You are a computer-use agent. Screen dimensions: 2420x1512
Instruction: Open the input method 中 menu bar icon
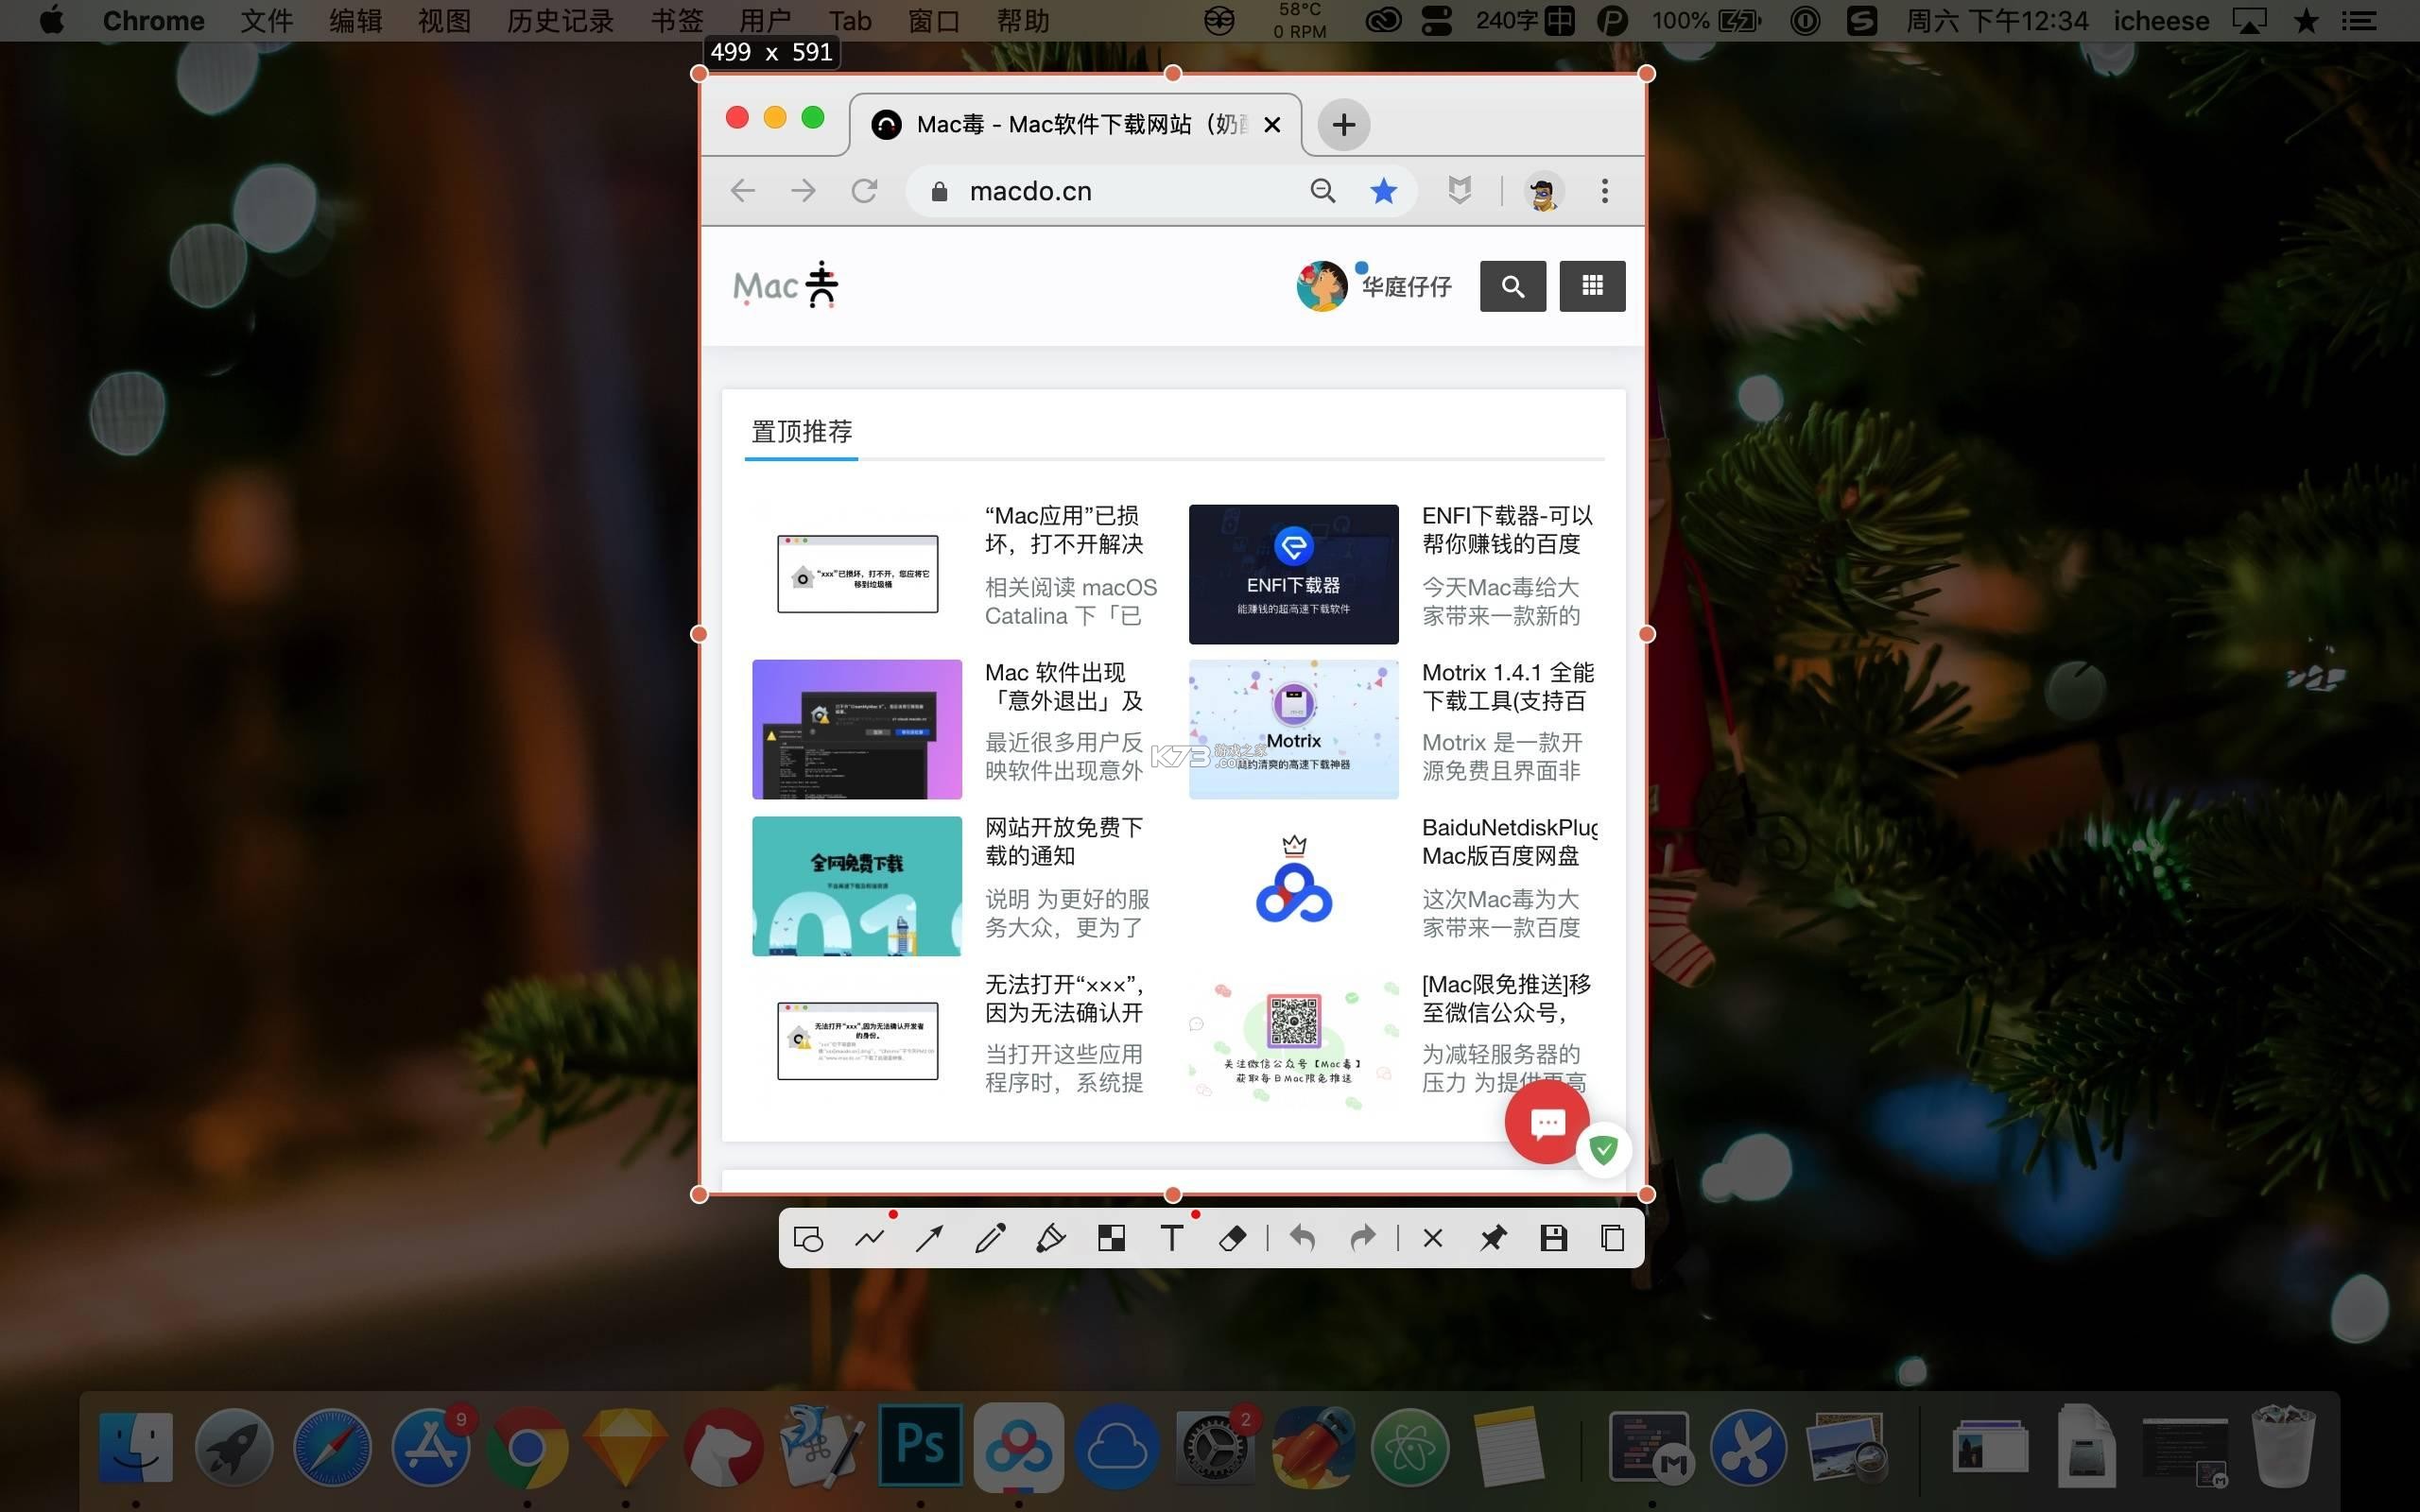pyautogui.click(x=1559, y=21)
